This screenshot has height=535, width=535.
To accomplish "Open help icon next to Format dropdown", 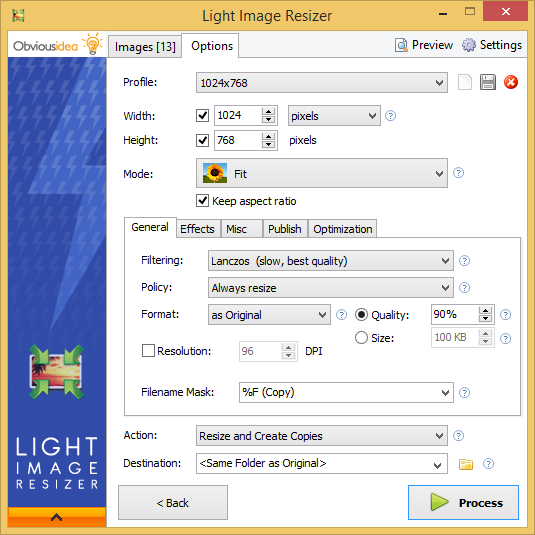I will (x=341, y=315).
